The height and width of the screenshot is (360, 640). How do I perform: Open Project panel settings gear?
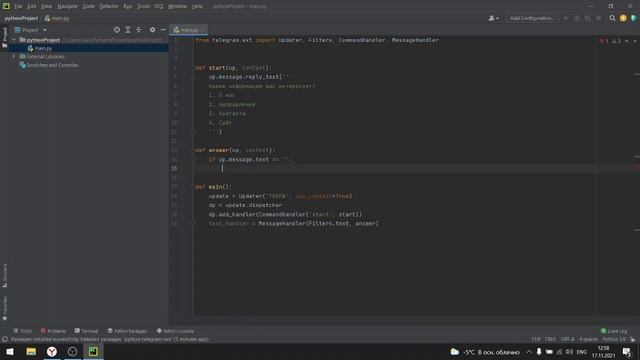152,30
